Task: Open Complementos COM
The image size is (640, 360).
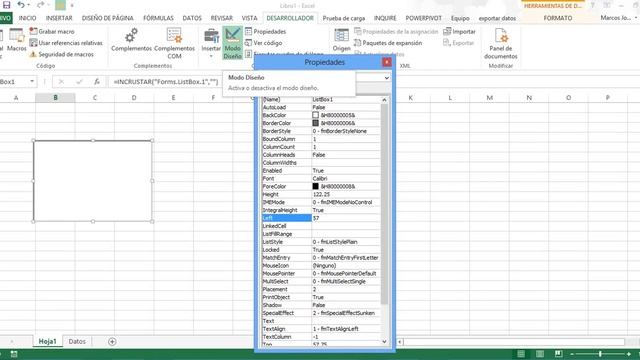Action: click(x=174, y=44)
